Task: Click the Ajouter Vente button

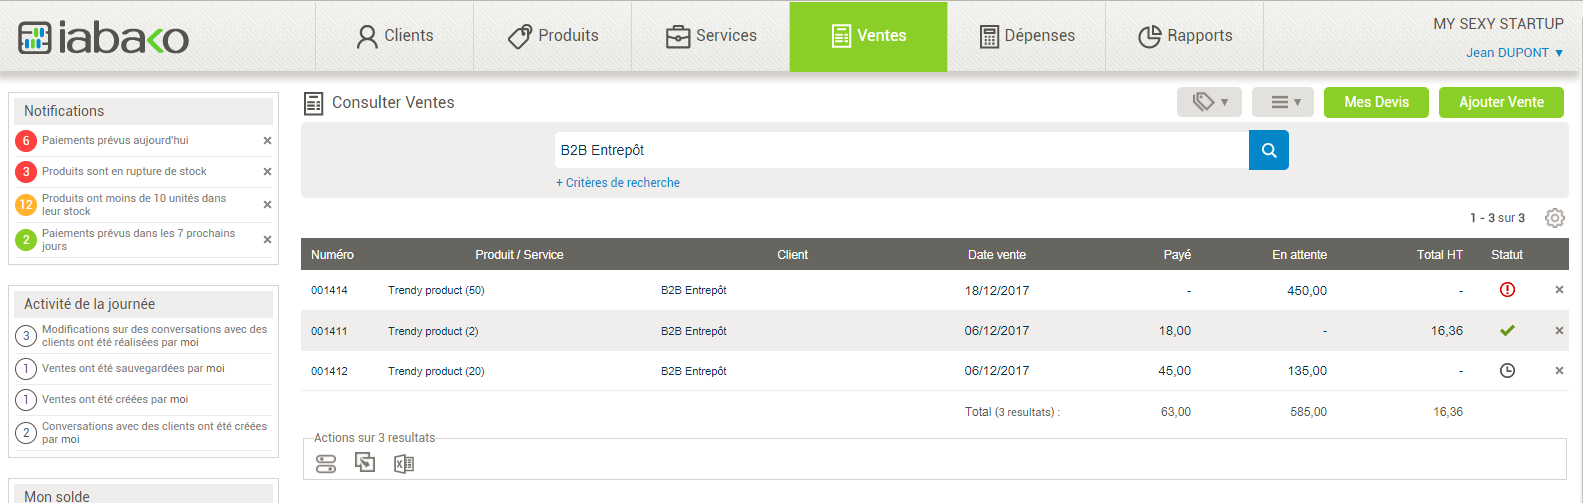Action: (x=1501, y=102)
